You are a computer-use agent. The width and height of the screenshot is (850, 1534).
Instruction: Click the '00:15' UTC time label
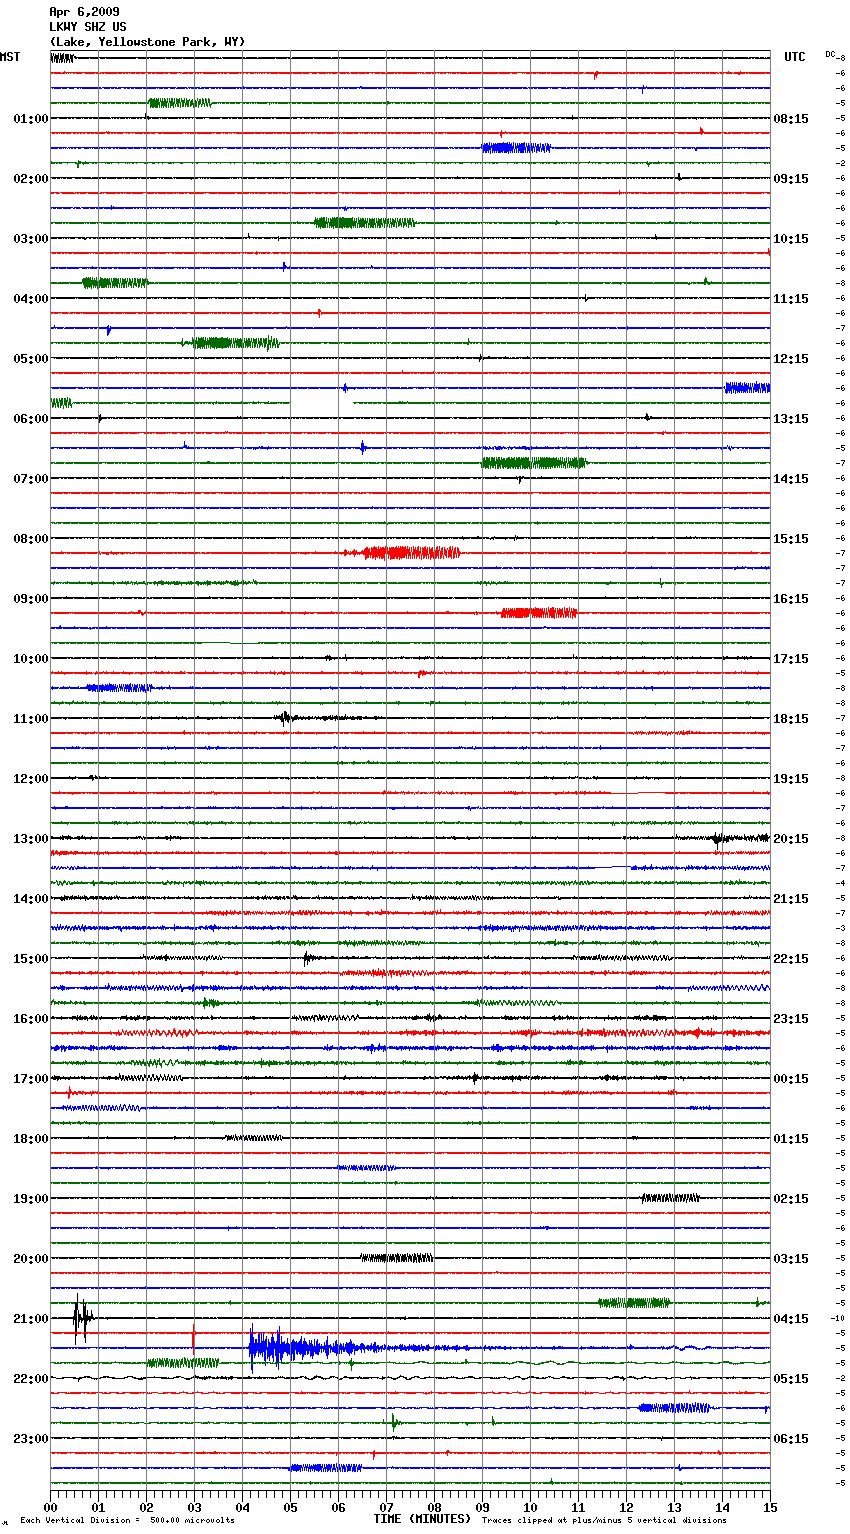[791, 1079]
